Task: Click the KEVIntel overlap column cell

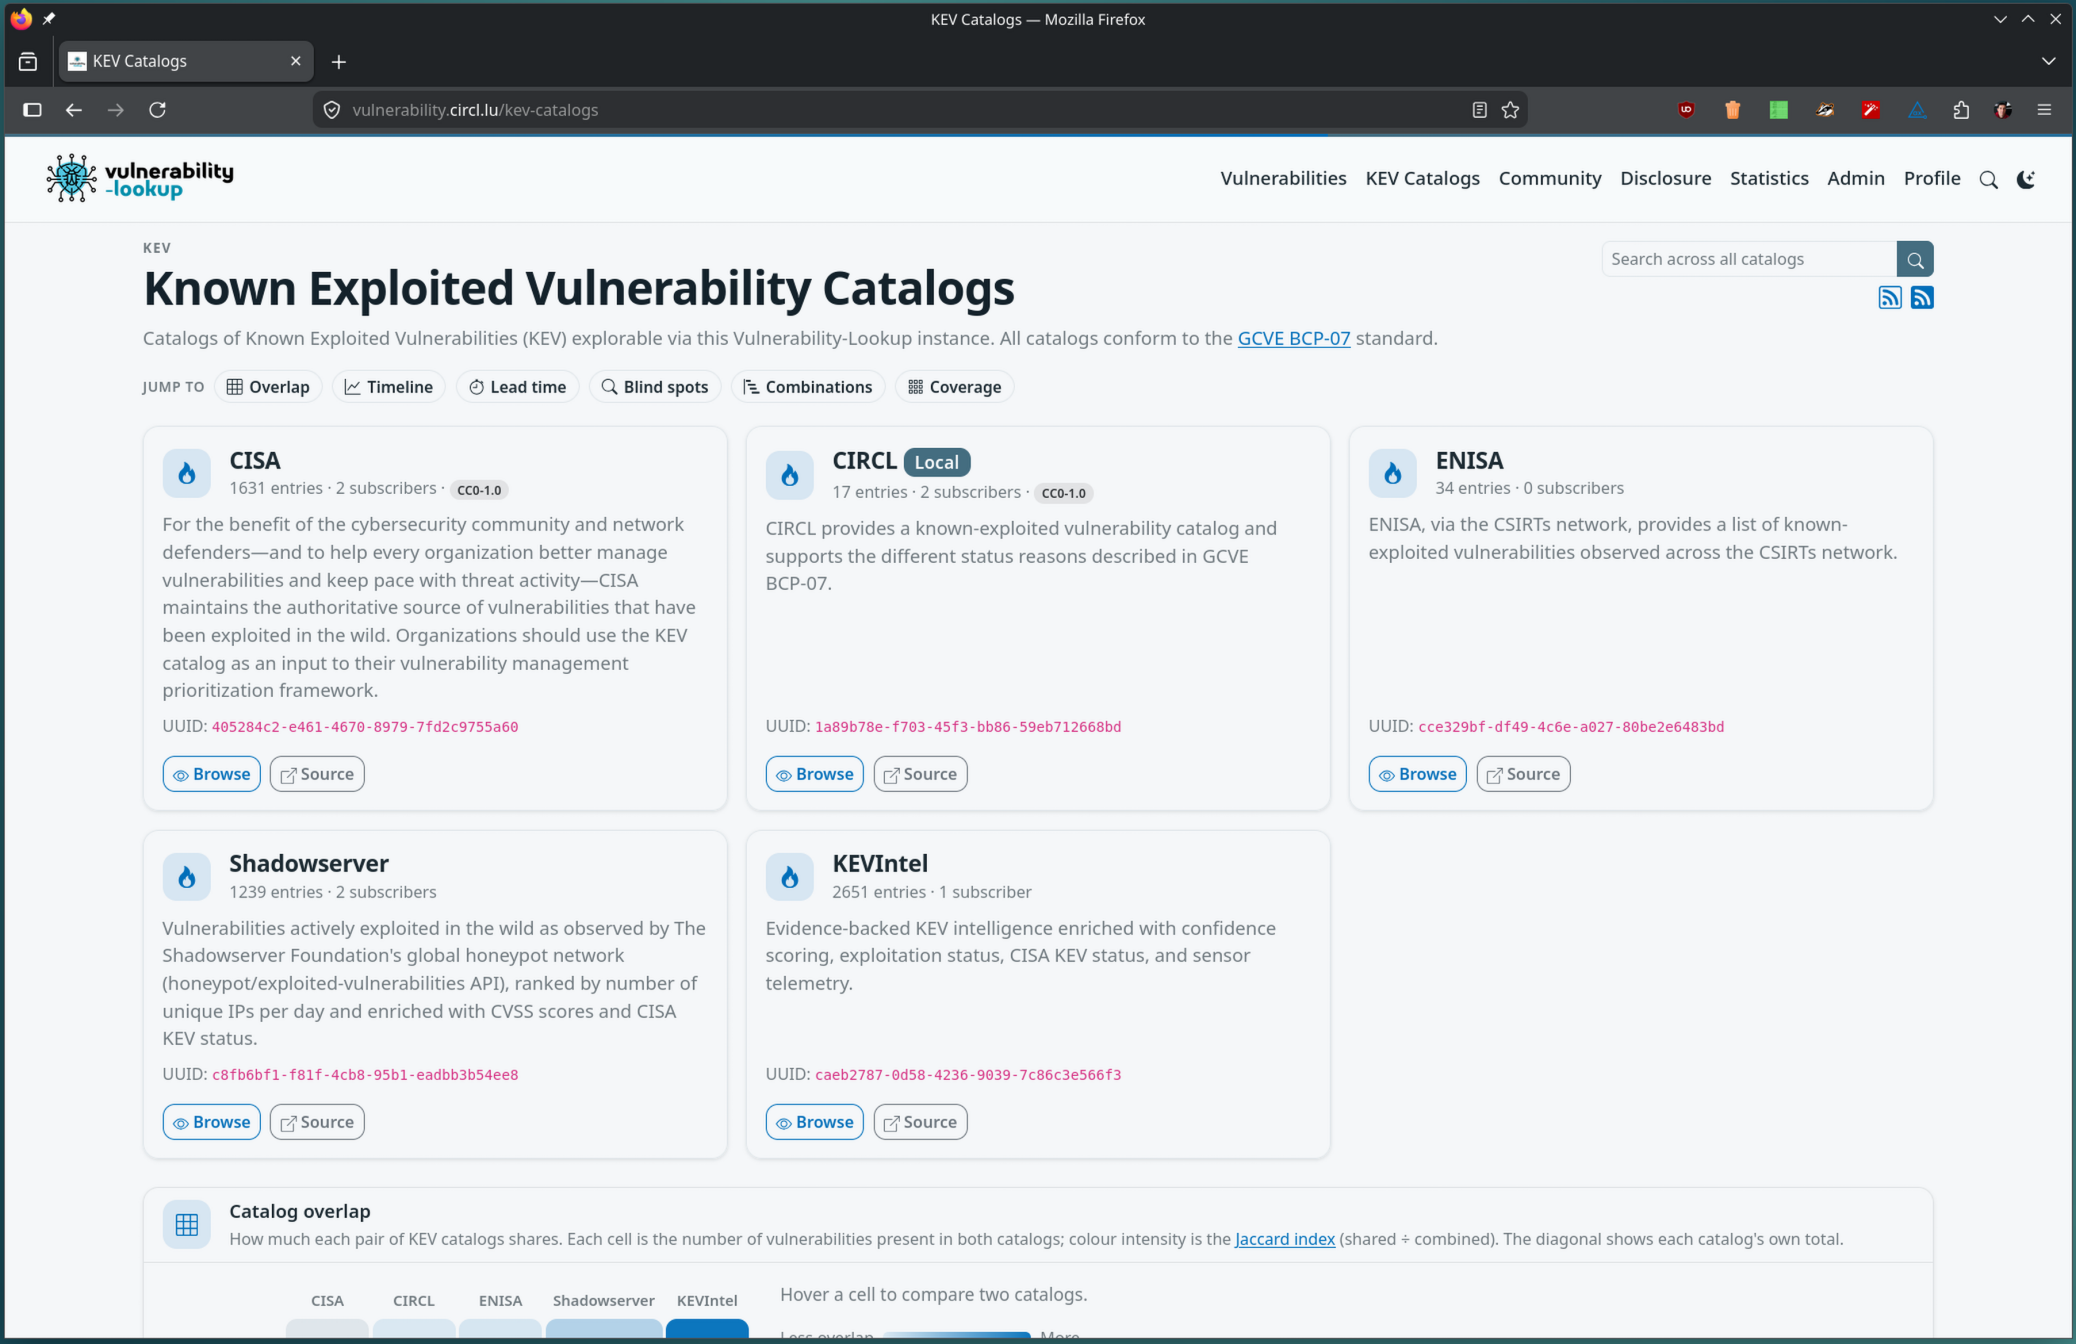Action: point(707,1329)
